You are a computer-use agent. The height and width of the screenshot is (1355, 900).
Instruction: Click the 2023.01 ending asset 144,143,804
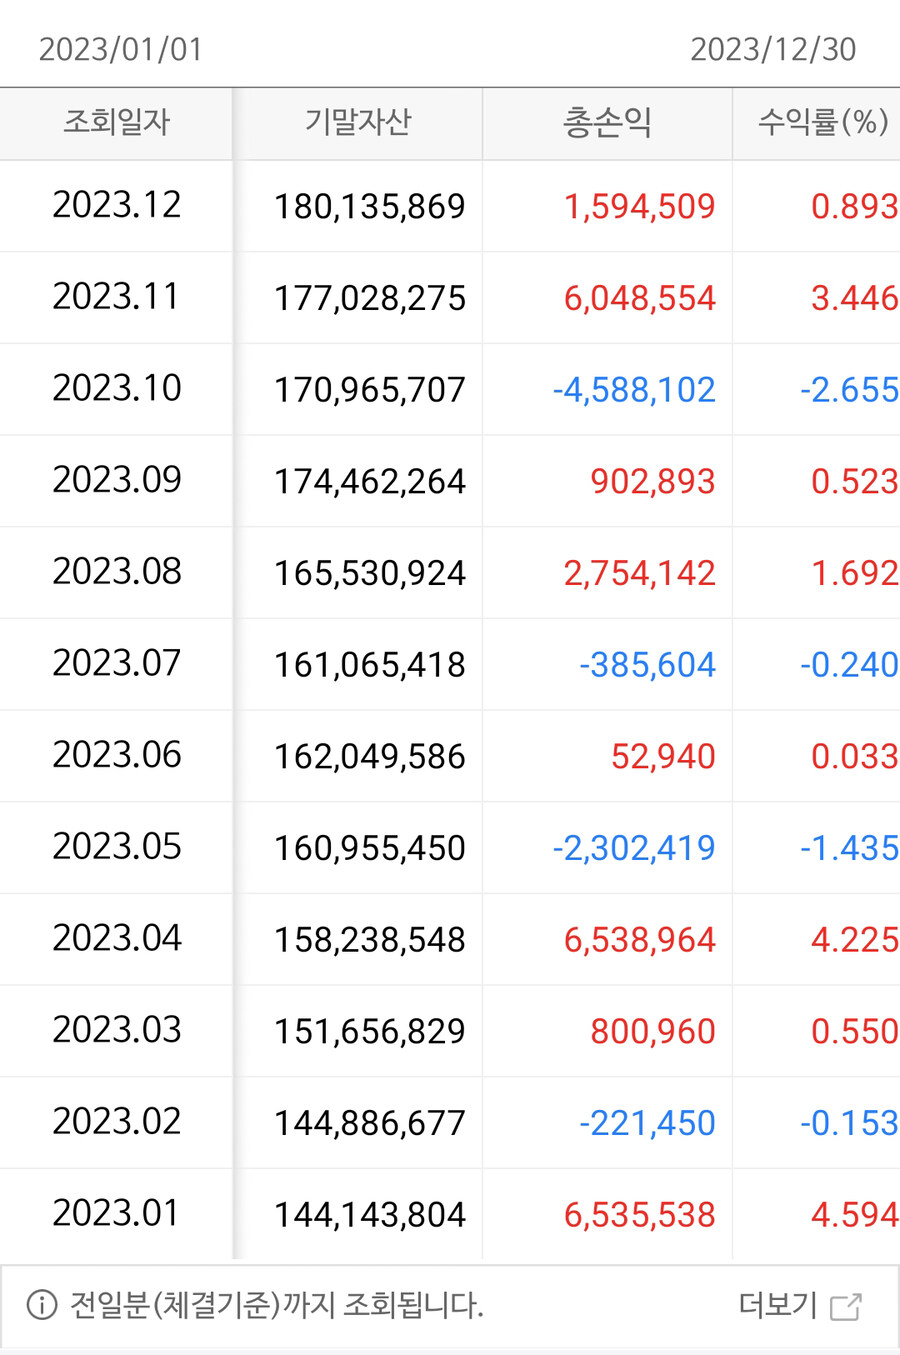pos(370,1214)
